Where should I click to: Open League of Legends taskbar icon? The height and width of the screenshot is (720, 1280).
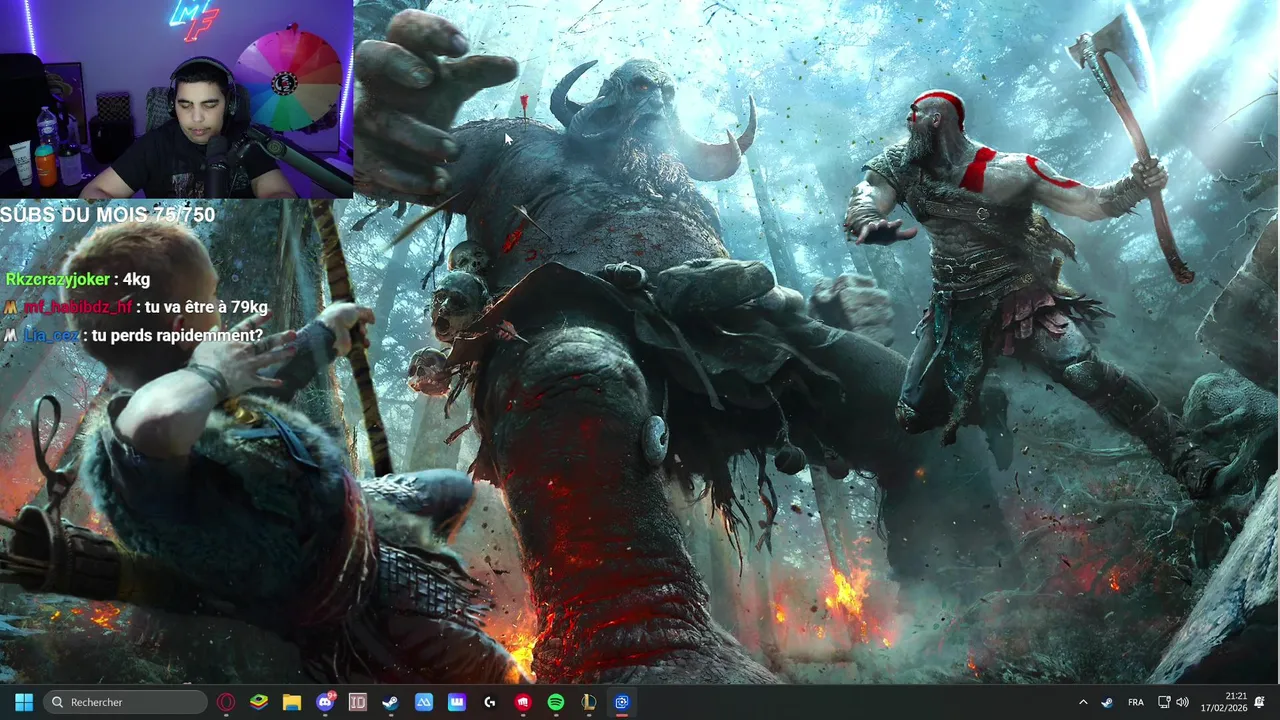point(589,702)
